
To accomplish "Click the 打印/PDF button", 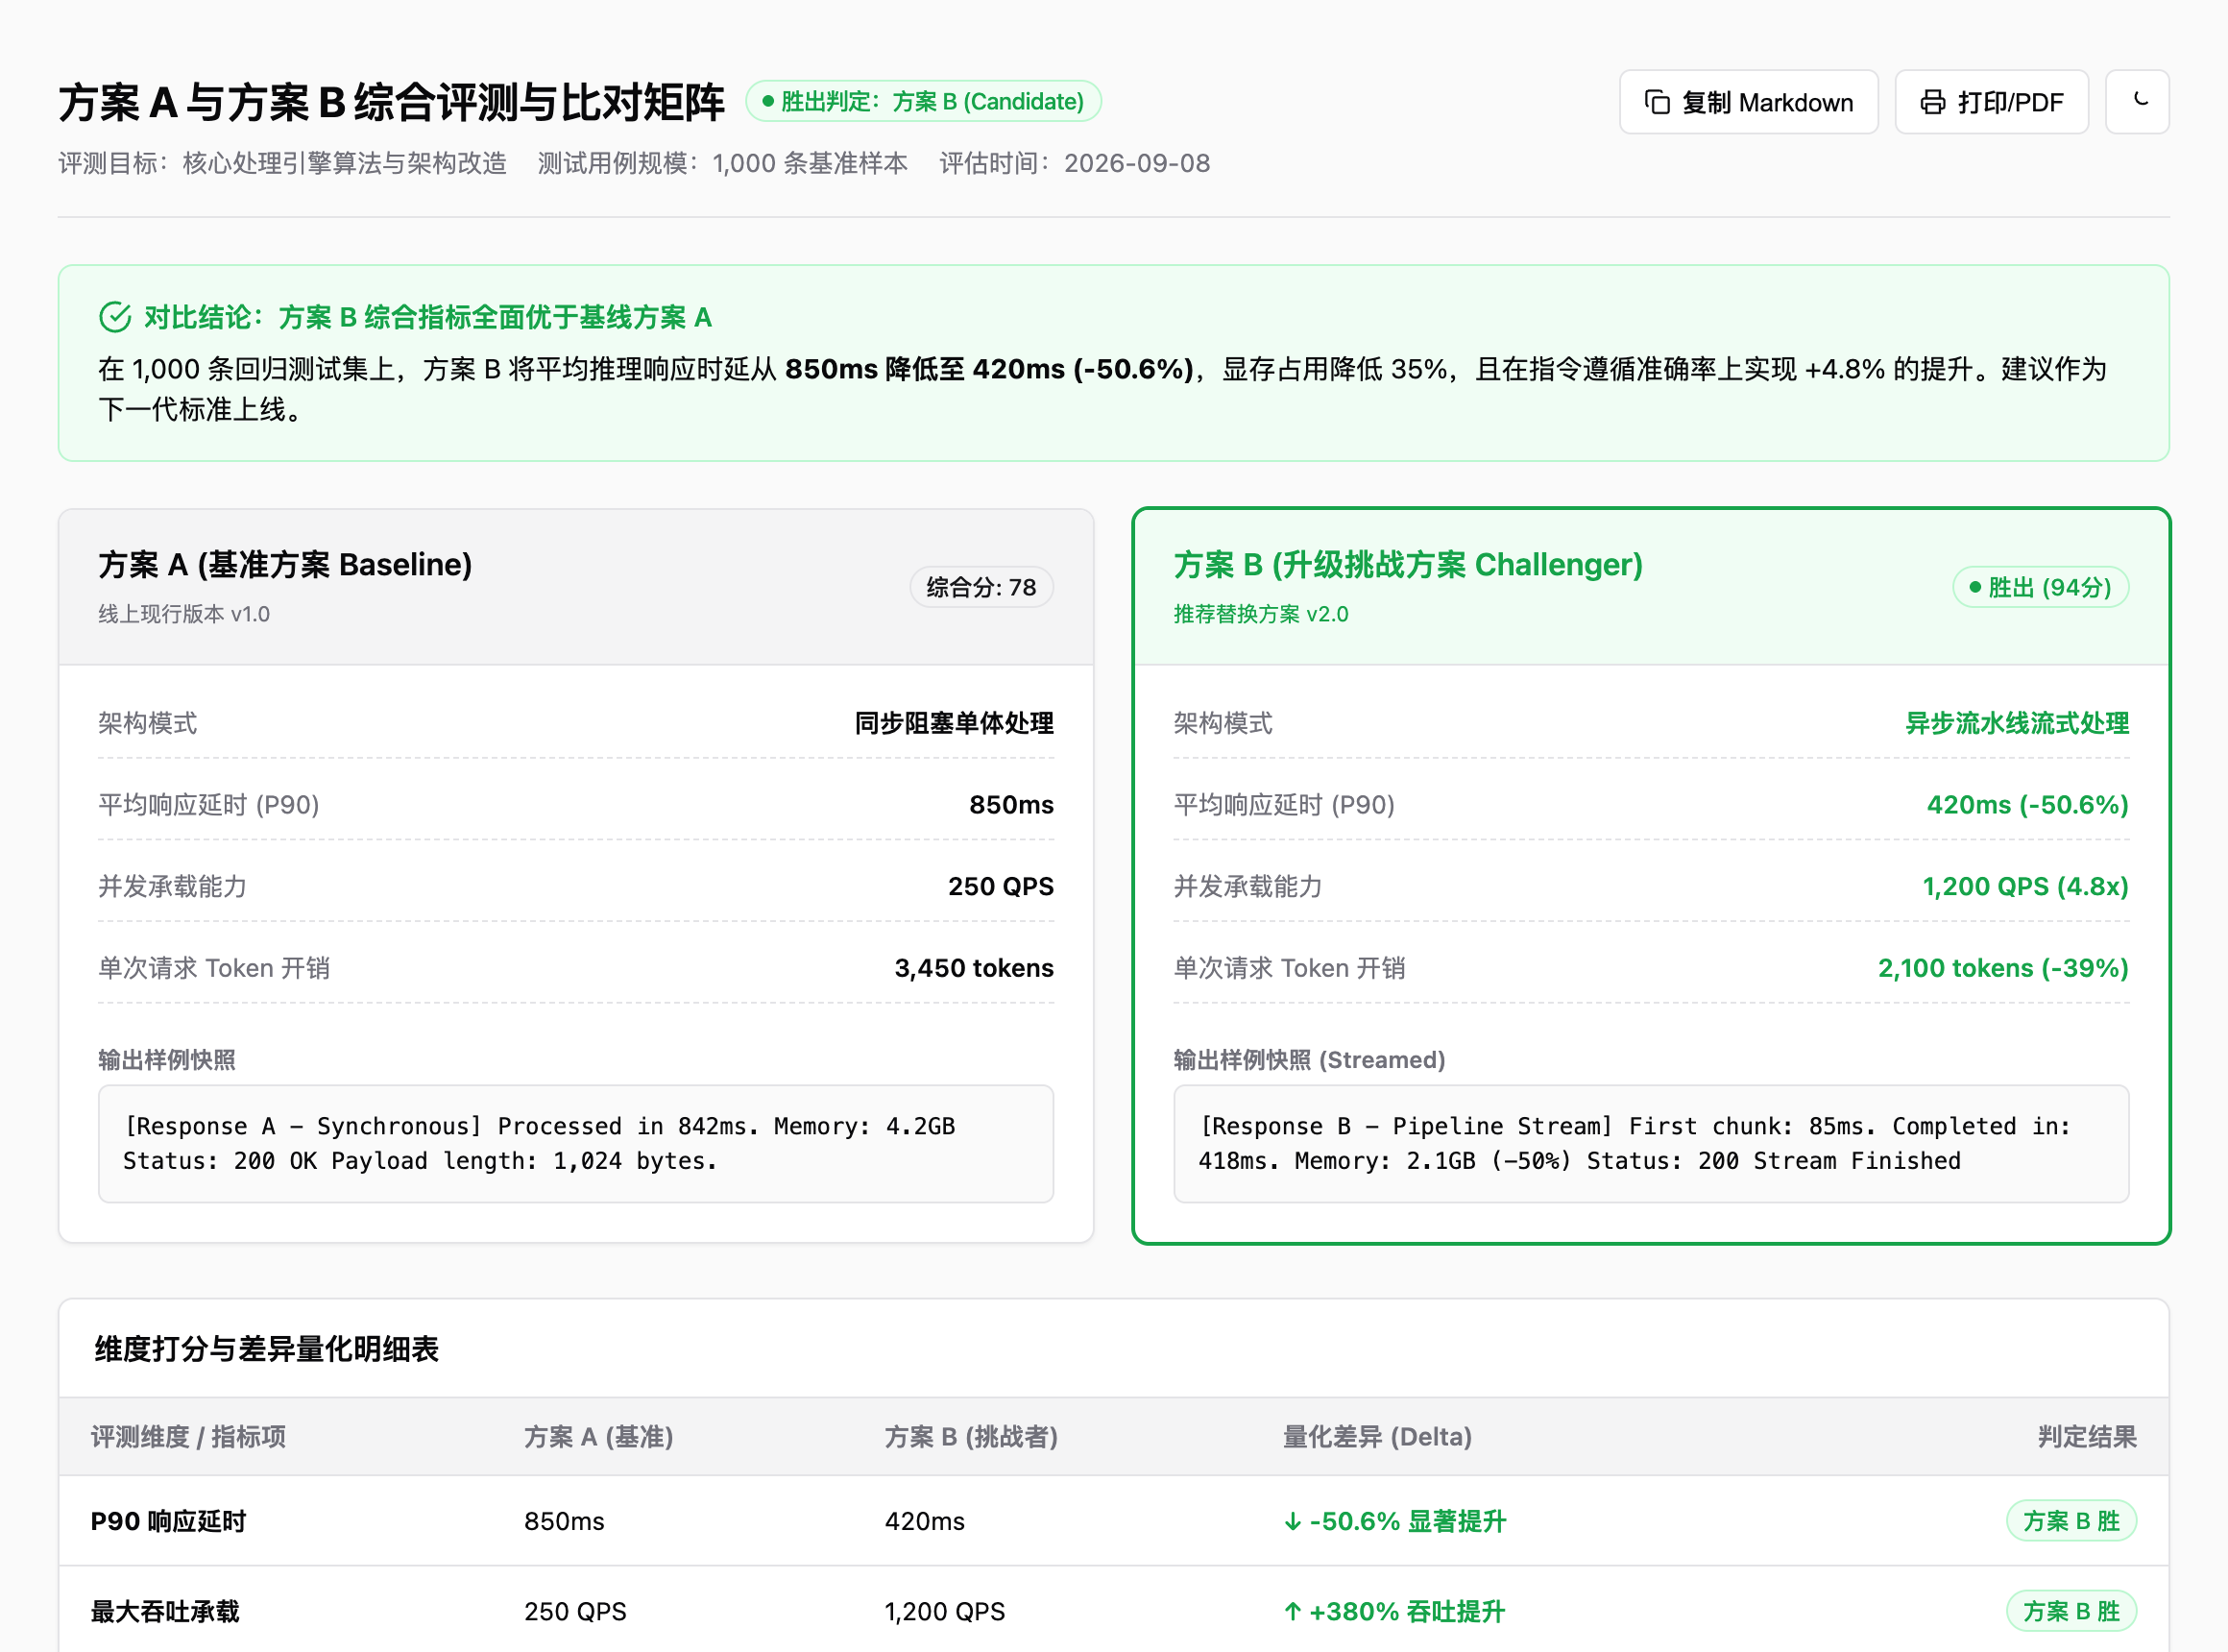I will coord(1991,102).
